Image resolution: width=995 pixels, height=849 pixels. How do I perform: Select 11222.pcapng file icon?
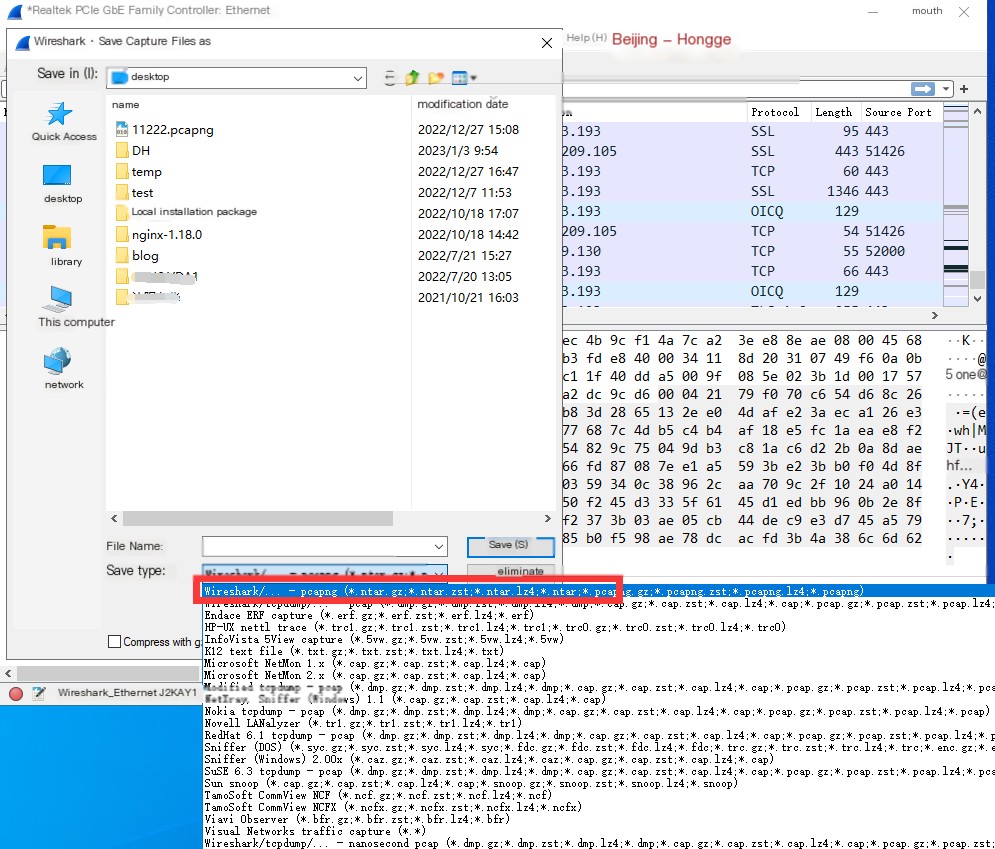[122, 129]
